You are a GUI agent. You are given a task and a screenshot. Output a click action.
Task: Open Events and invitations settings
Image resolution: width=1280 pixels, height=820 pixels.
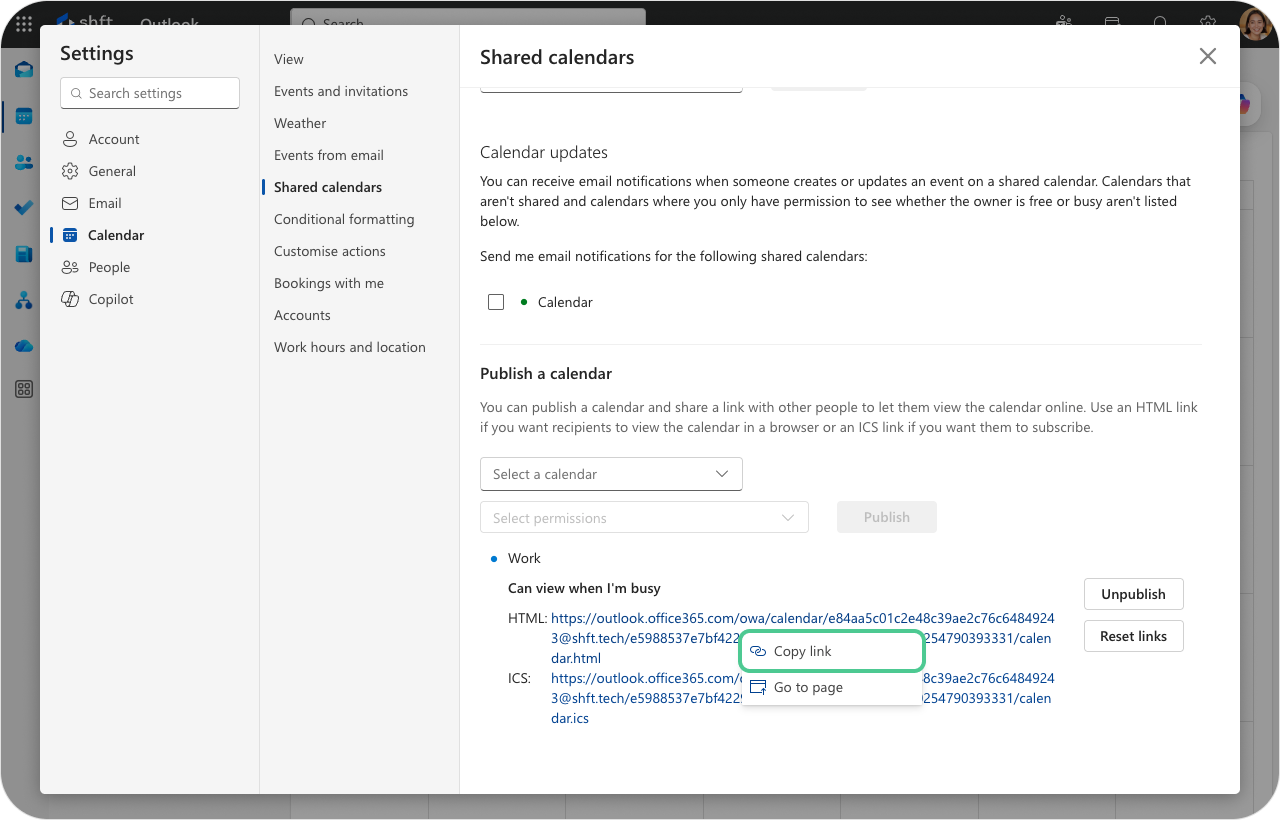point(341,91)
